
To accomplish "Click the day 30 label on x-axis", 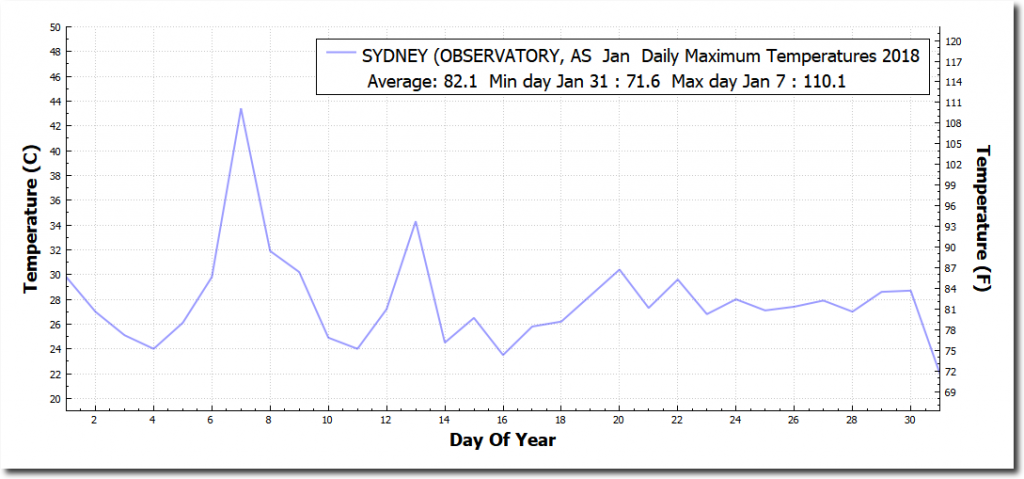I will coord(909,421).
